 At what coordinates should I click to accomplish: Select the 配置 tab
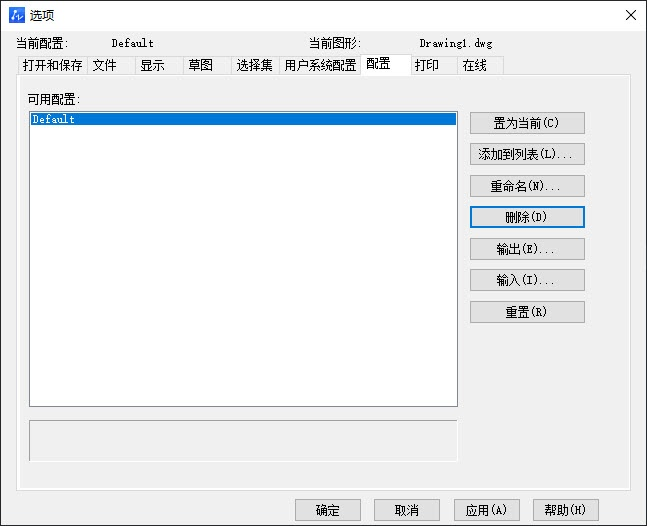point(386,64)
